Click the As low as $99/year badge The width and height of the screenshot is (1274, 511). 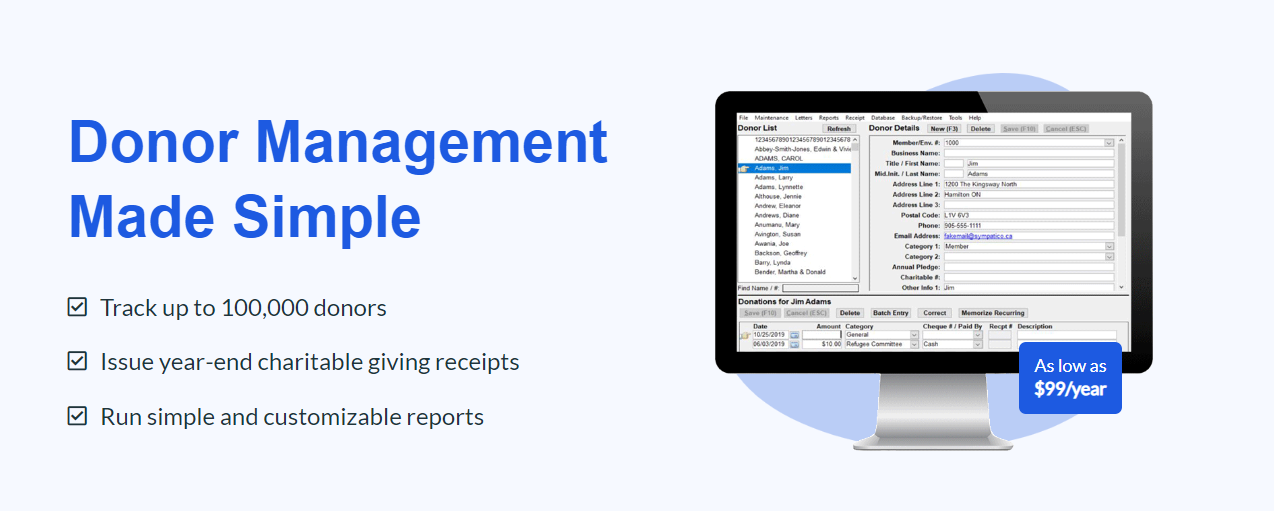pos(1070,378)
